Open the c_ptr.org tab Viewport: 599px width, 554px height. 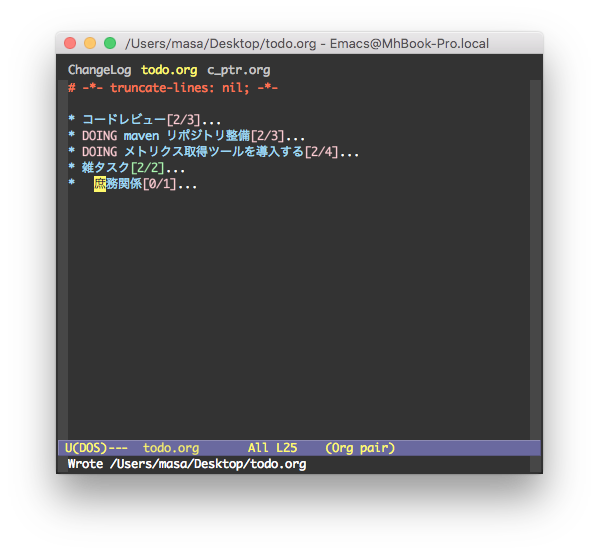coord(239,70)
